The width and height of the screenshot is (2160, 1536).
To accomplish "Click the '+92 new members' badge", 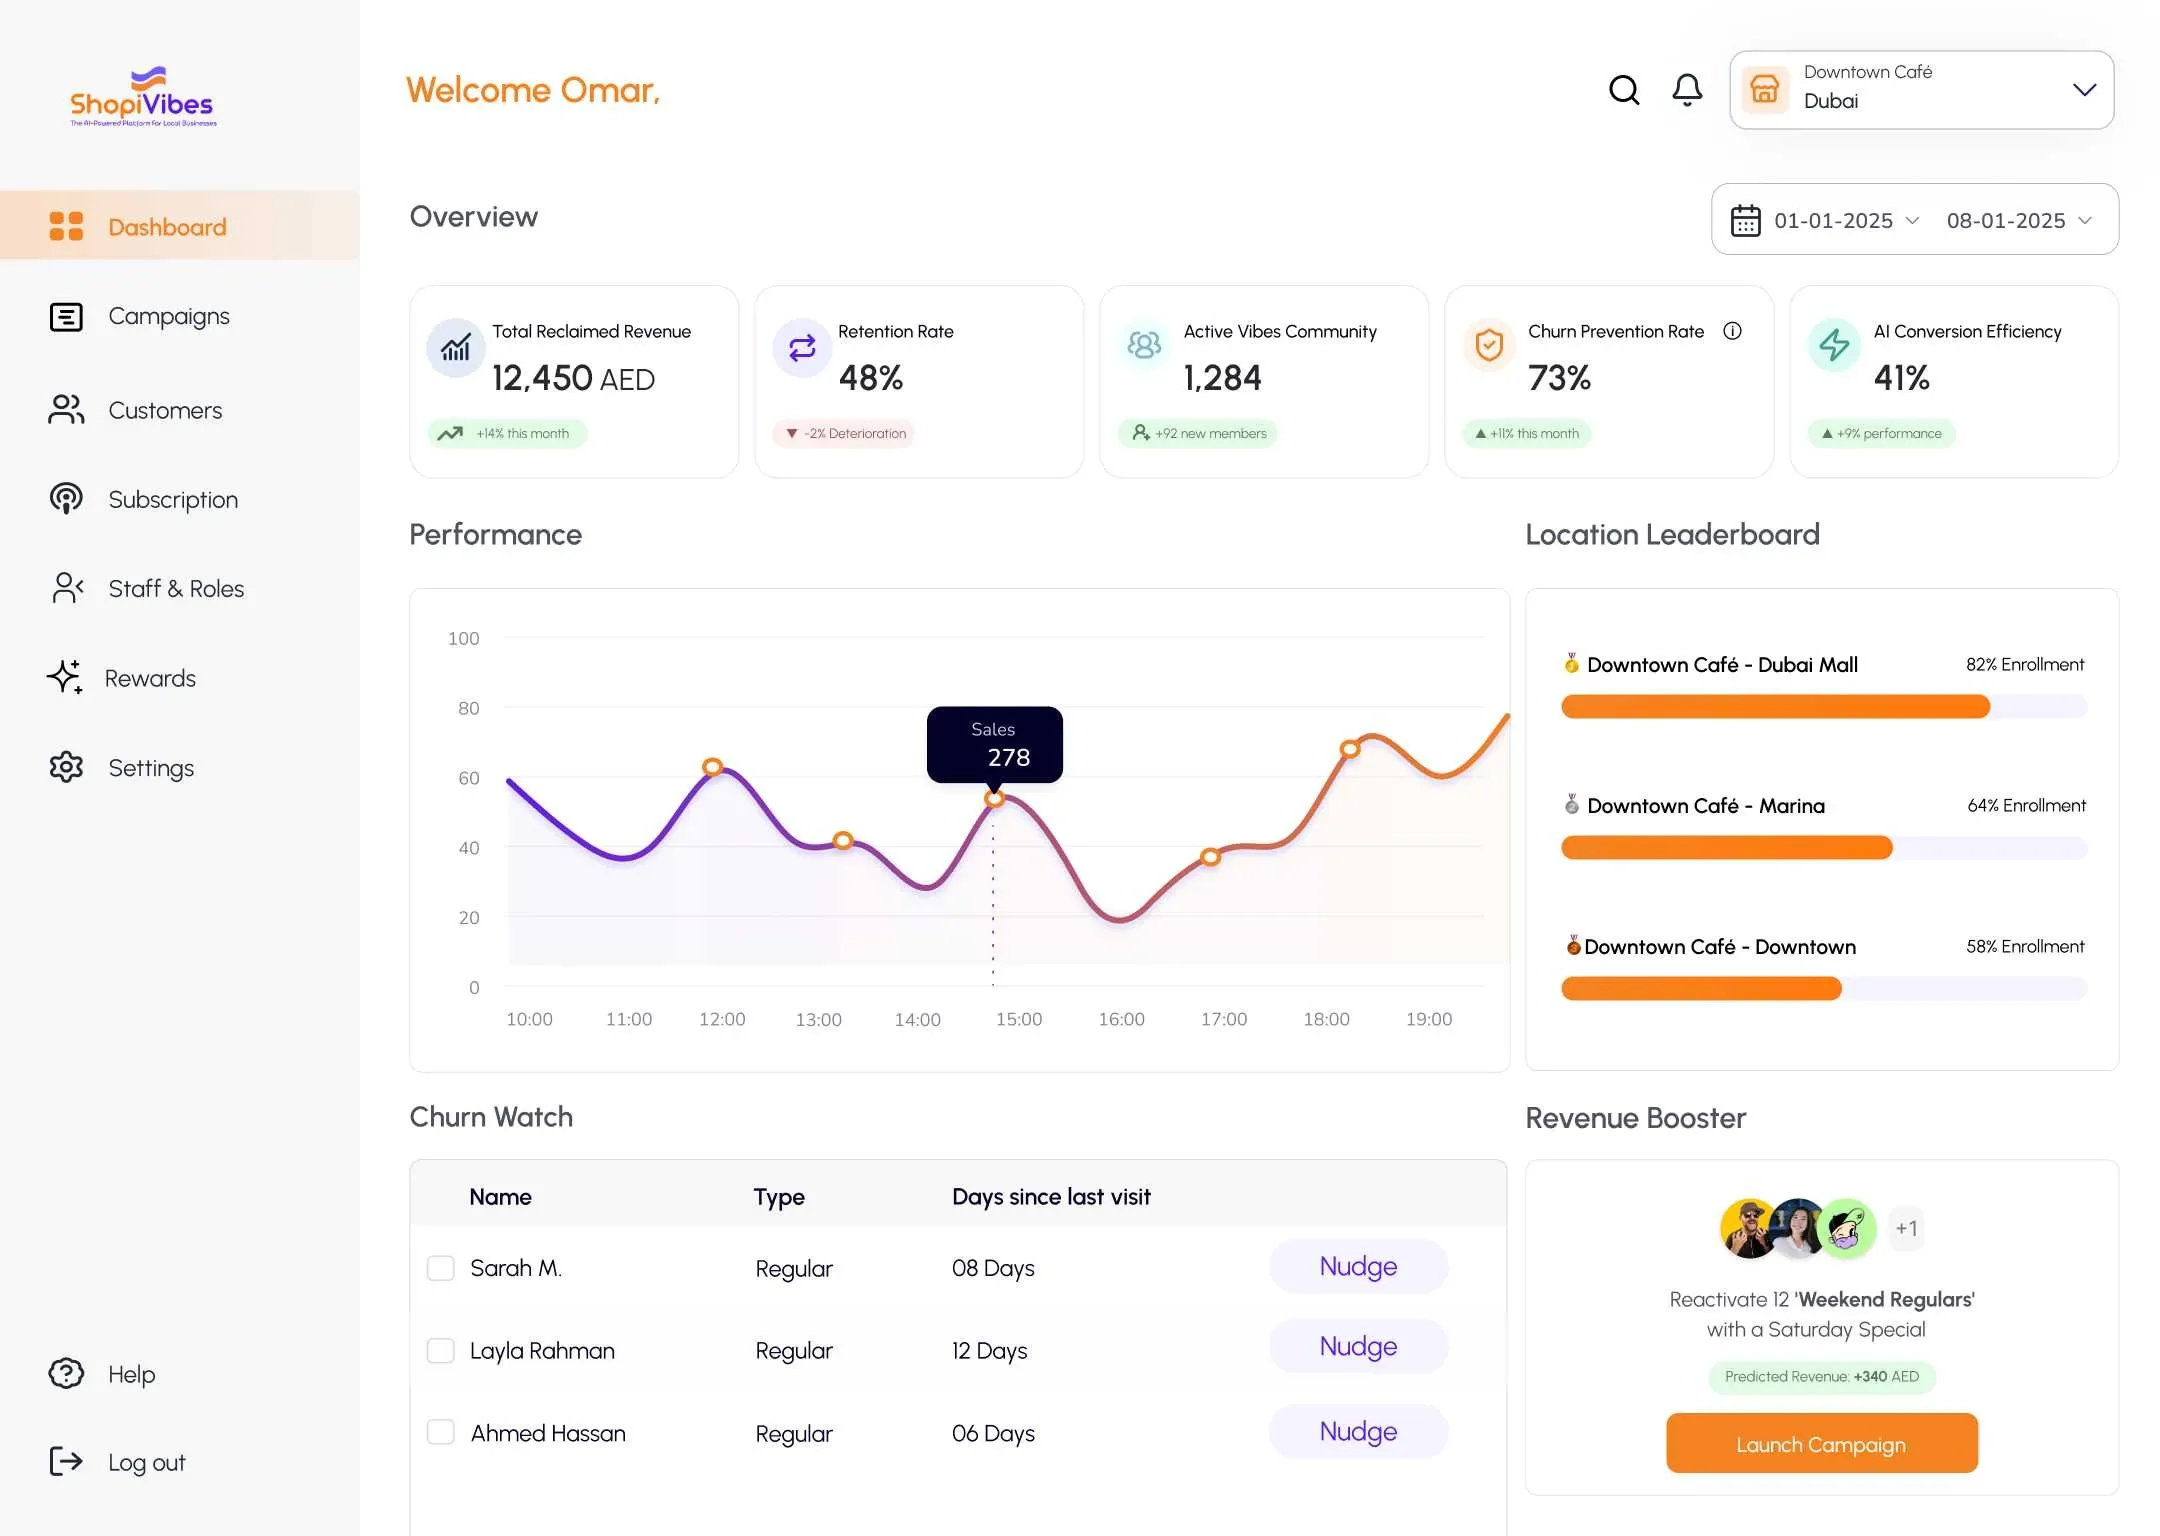I will click(1198, 433).
